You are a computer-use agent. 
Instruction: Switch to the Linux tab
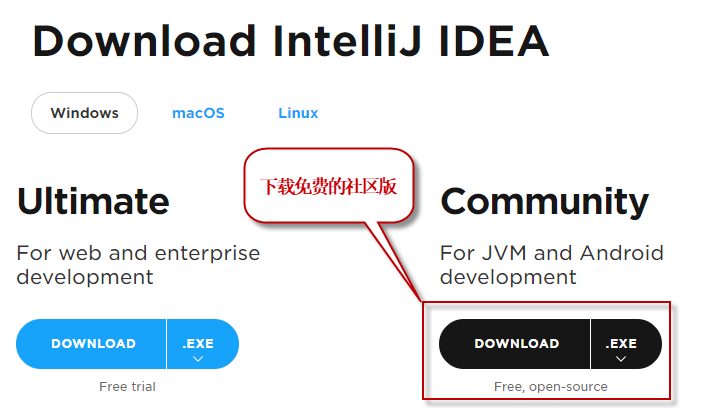pos(298,113)
